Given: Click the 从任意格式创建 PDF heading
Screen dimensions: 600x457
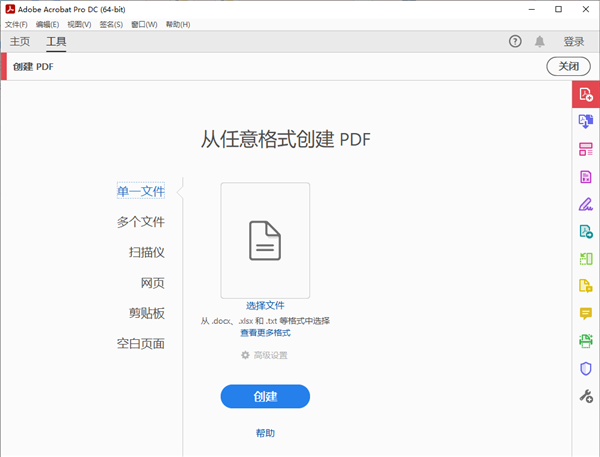Looking at the screenshot, I should point(286,139).
